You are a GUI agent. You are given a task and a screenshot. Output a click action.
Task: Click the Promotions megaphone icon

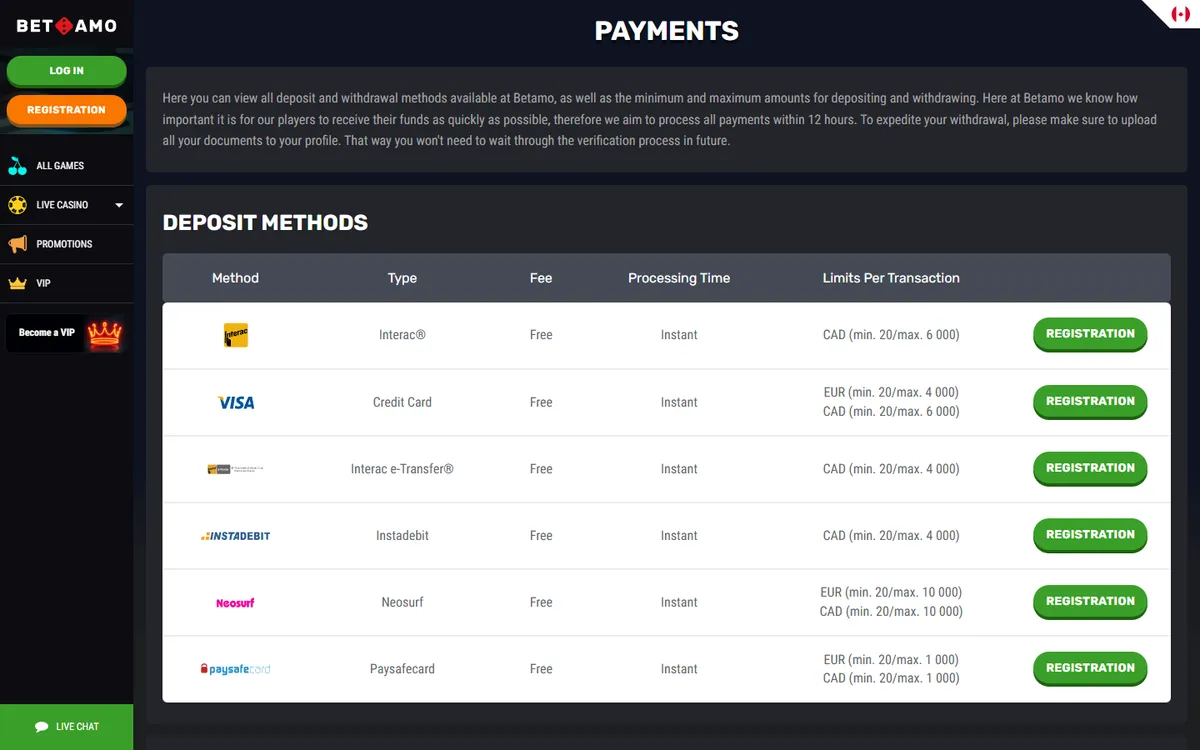17,244
